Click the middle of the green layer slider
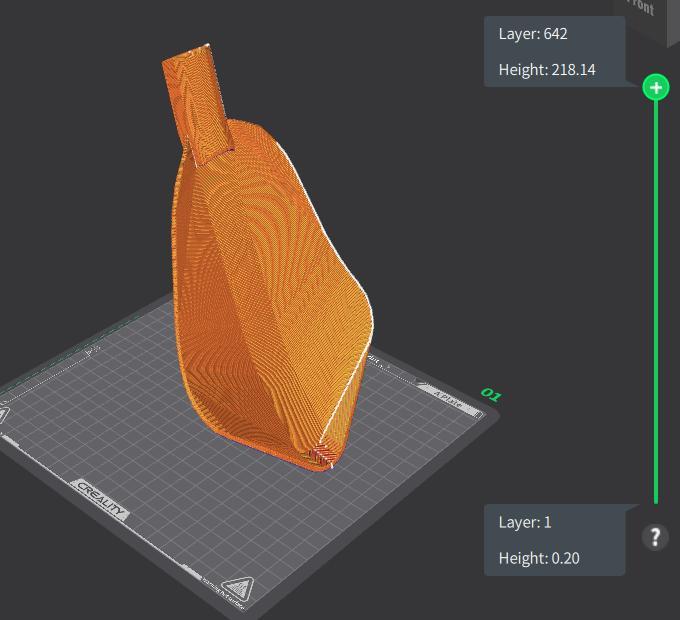Image resolution: width=680 pixels, height=620 pixels. (x=656, y=301)
